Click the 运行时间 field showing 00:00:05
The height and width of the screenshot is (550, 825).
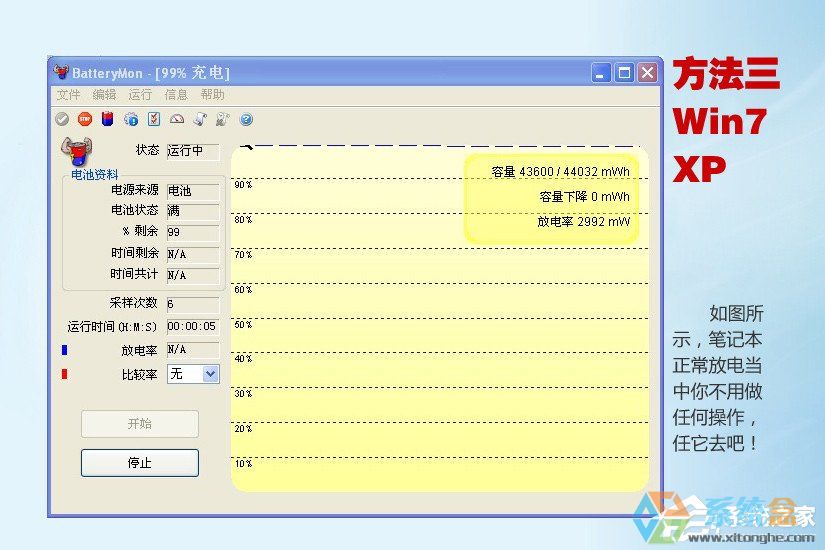(193, 326)
